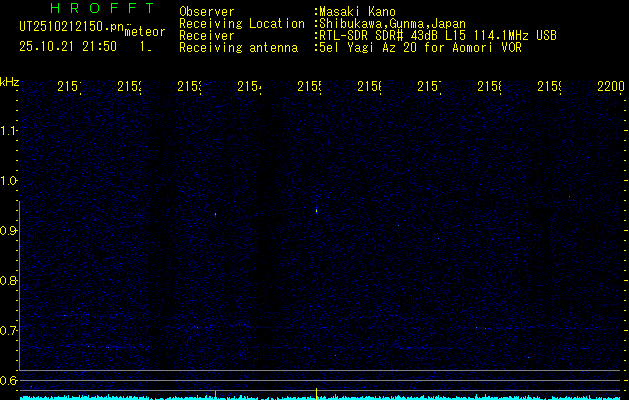Click the cyan intensity spike after 2153
This screenshot has width=629, height=400.
point(215,394)
